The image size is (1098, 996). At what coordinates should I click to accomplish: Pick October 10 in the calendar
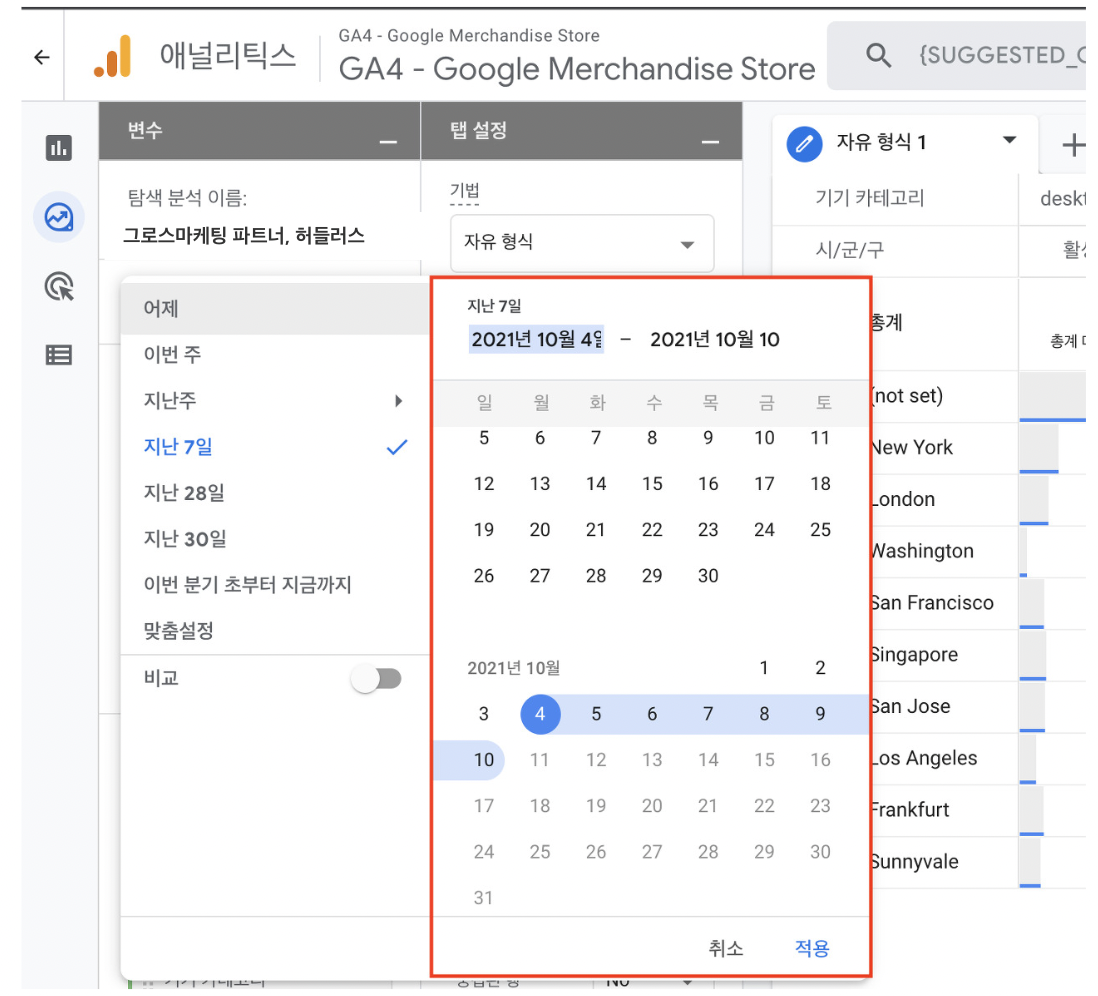[484, 760]
